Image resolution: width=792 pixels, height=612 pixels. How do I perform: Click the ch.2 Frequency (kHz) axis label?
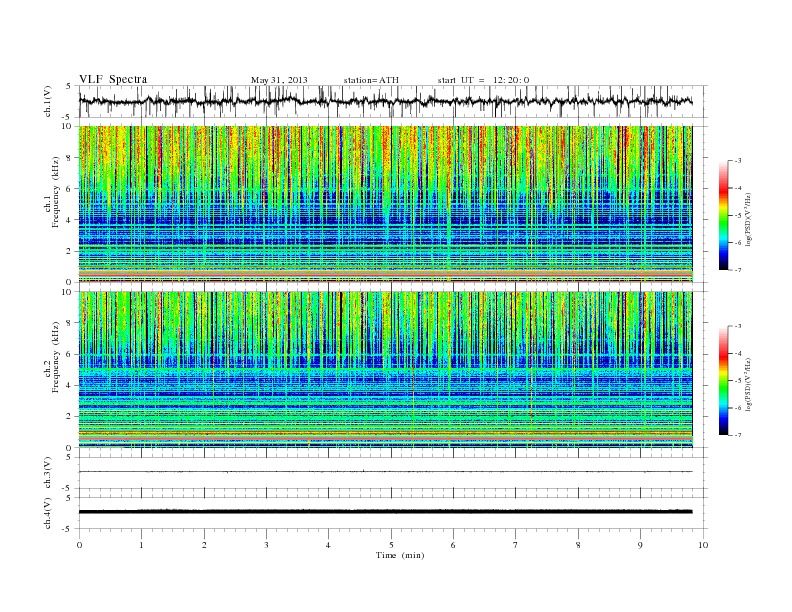pyautogui.click(x=53, y=357)
